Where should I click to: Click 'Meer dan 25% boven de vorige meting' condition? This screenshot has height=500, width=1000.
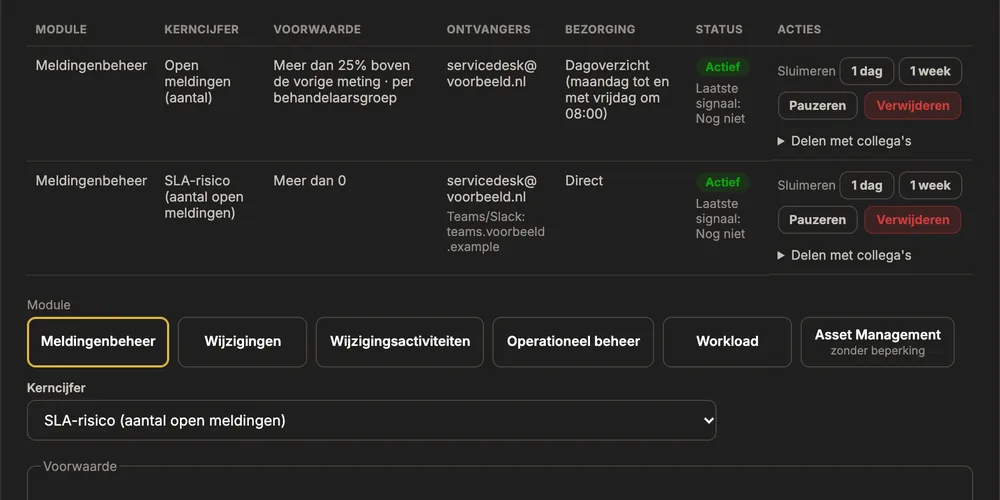pyautogui.click(x=342, y=82)
